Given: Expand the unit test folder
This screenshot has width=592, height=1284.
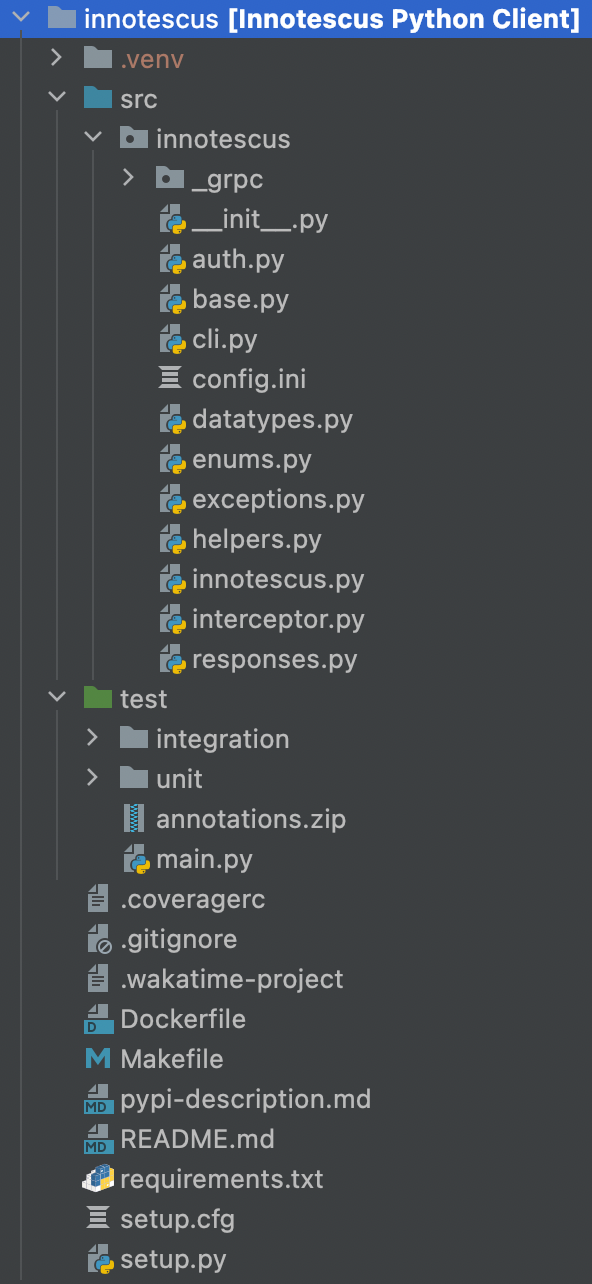Looking at the screenshot, I should click(x=93, y=778).
